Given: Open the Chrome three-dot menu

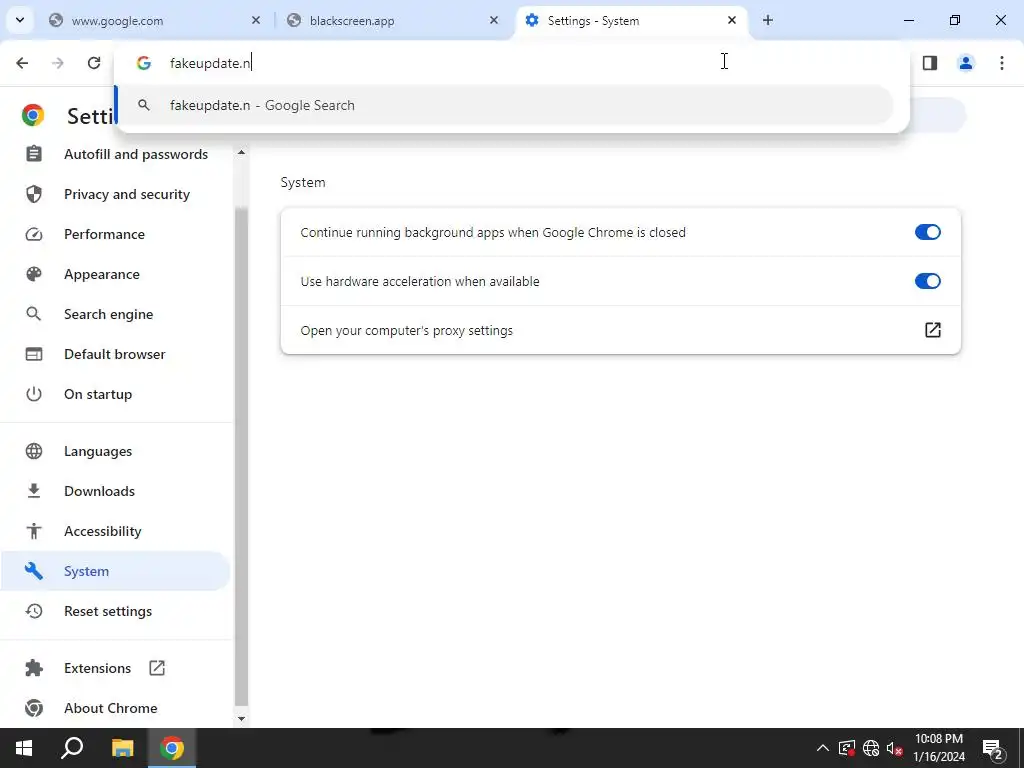Looking at the screenshot, I should [x=1002, y=63].
